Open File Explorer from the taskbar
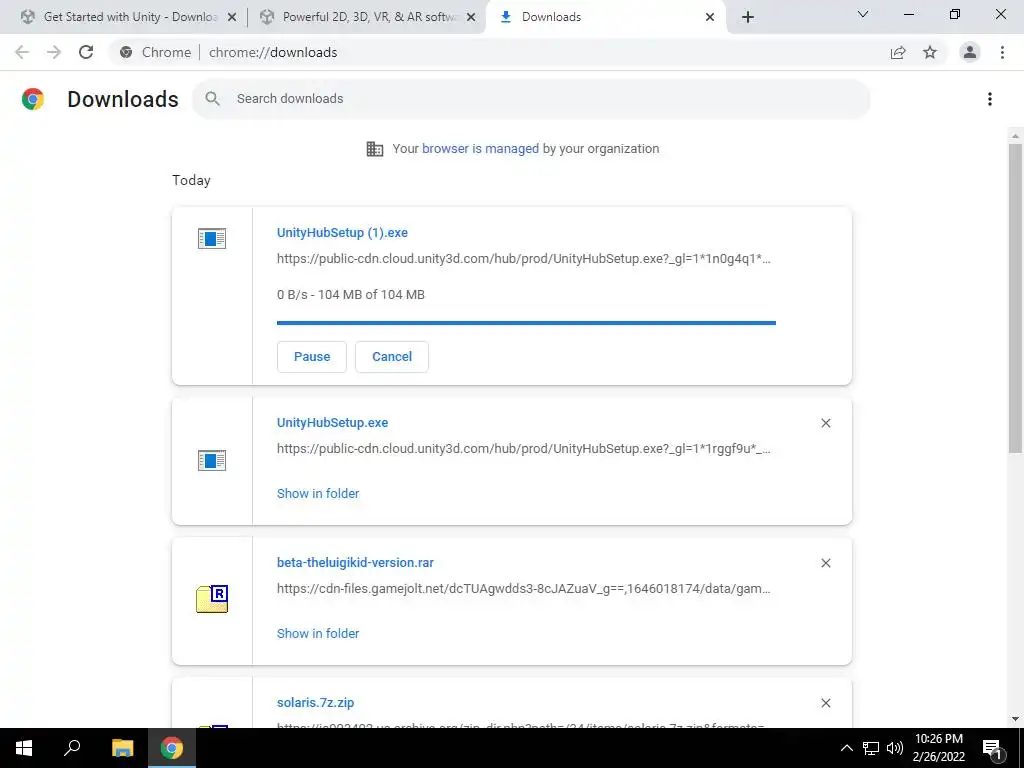The image size is (1024, 768). pyautogui.click(x=122, y=748)
